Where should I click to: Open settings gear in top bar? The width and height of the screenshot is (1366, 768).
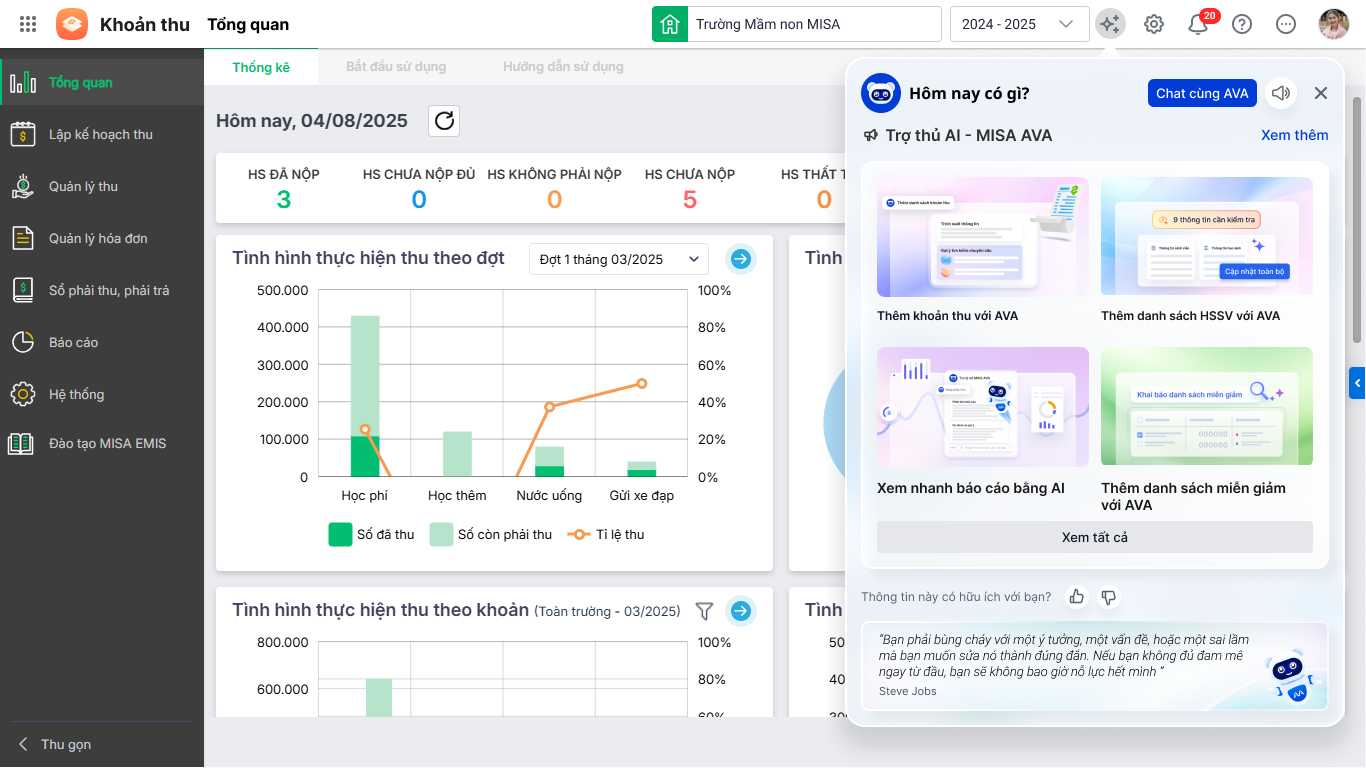click(1154, 24)
